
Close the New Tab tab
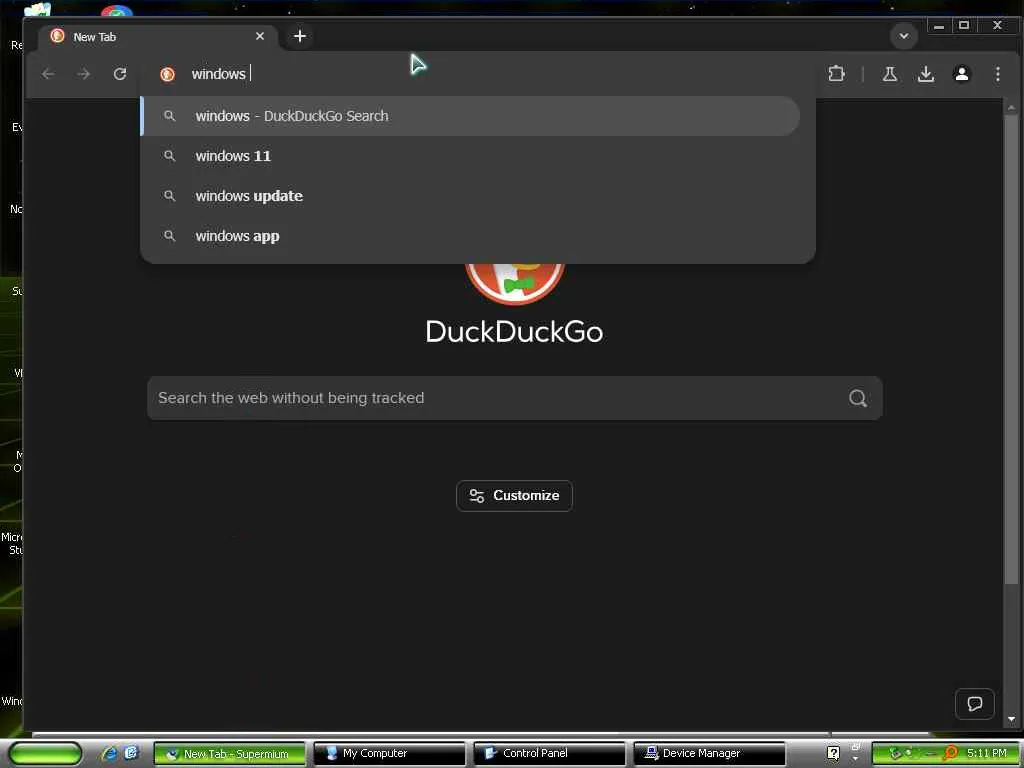click(260, 36)
